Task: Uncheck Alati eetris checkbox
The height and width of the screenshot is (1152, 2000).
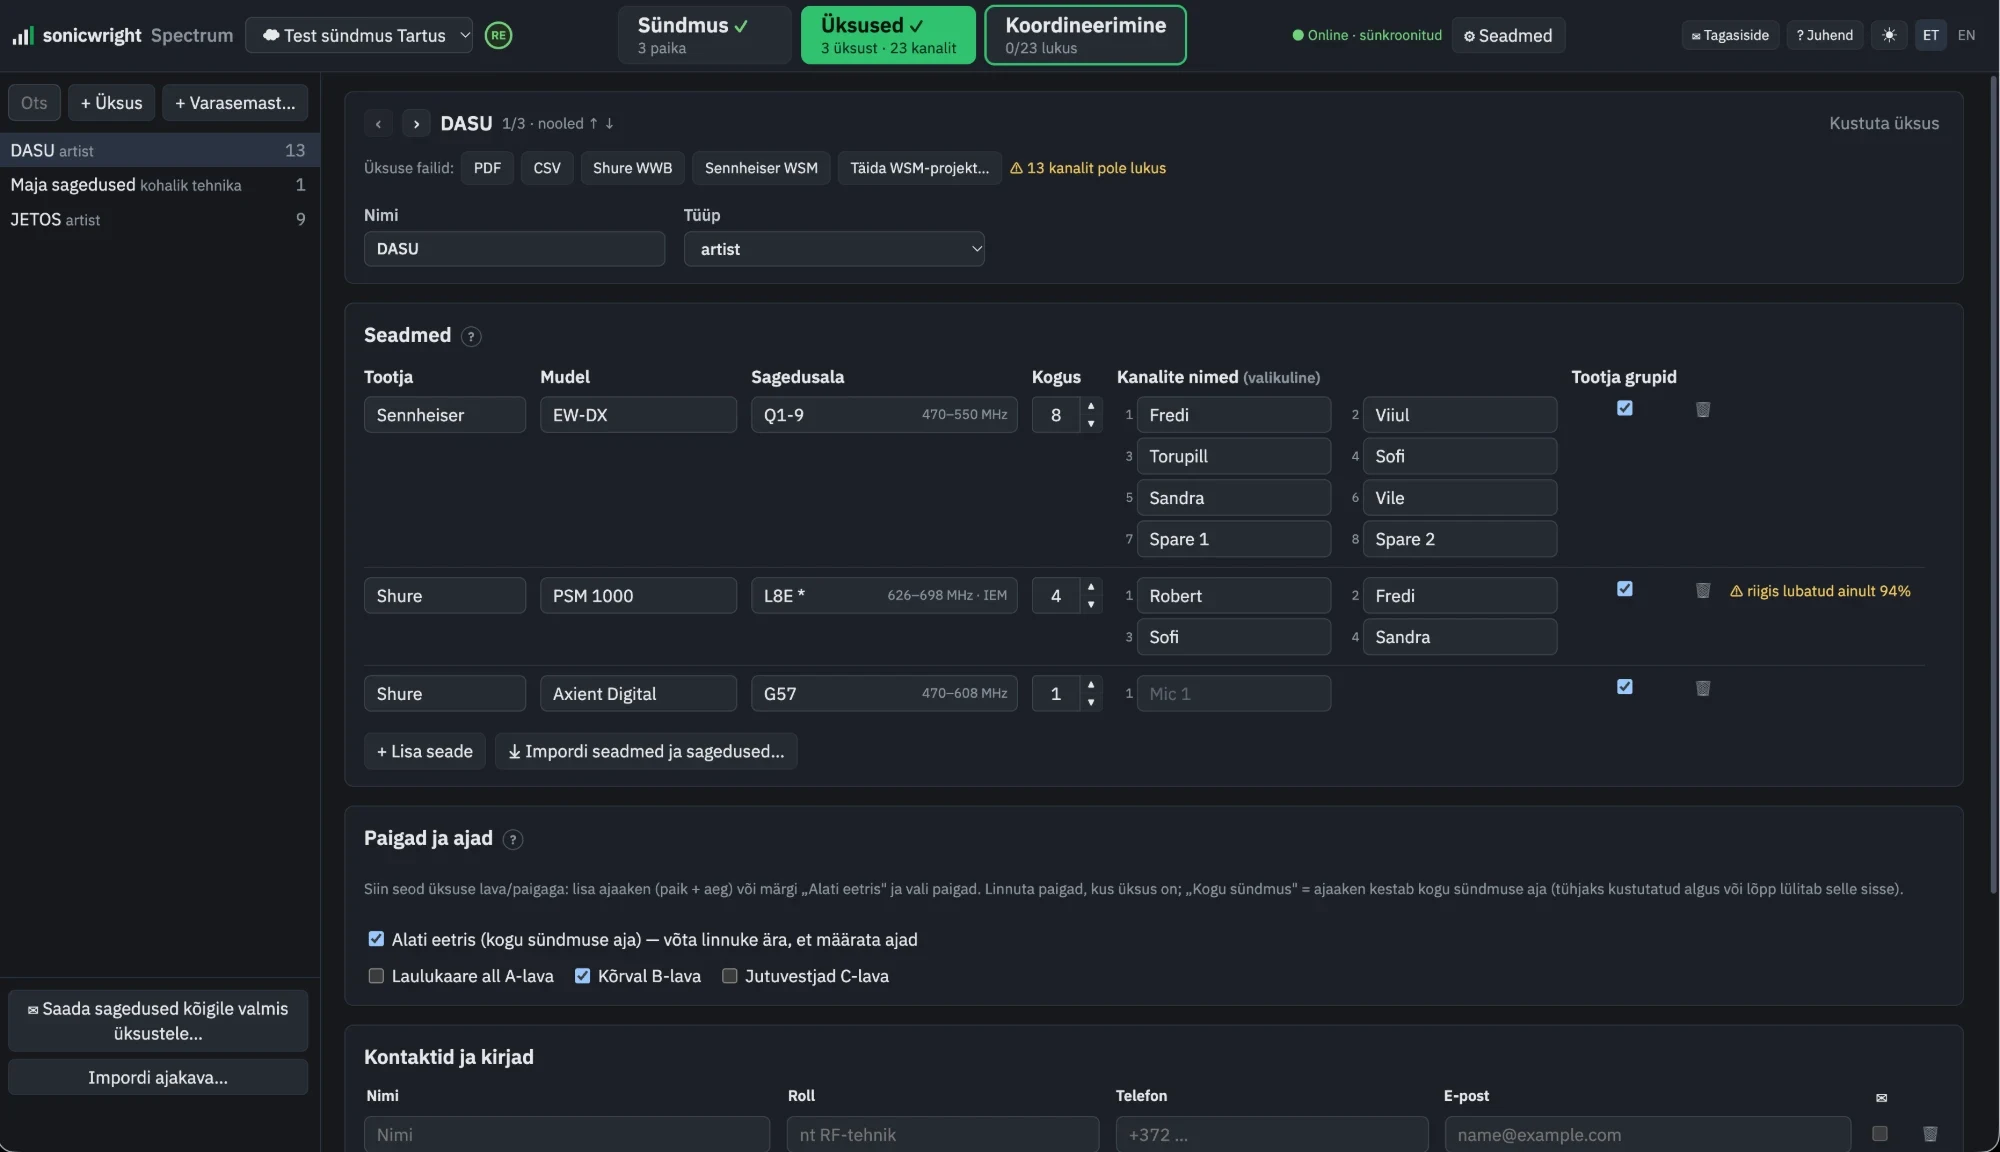Action: [376, 939]
